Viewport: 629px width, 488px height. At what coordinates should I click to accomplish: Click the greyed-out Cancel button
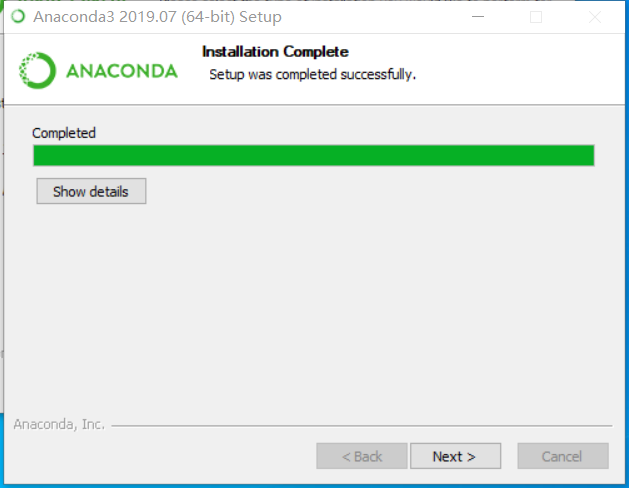pyautogui.click(x=563, y=456)
